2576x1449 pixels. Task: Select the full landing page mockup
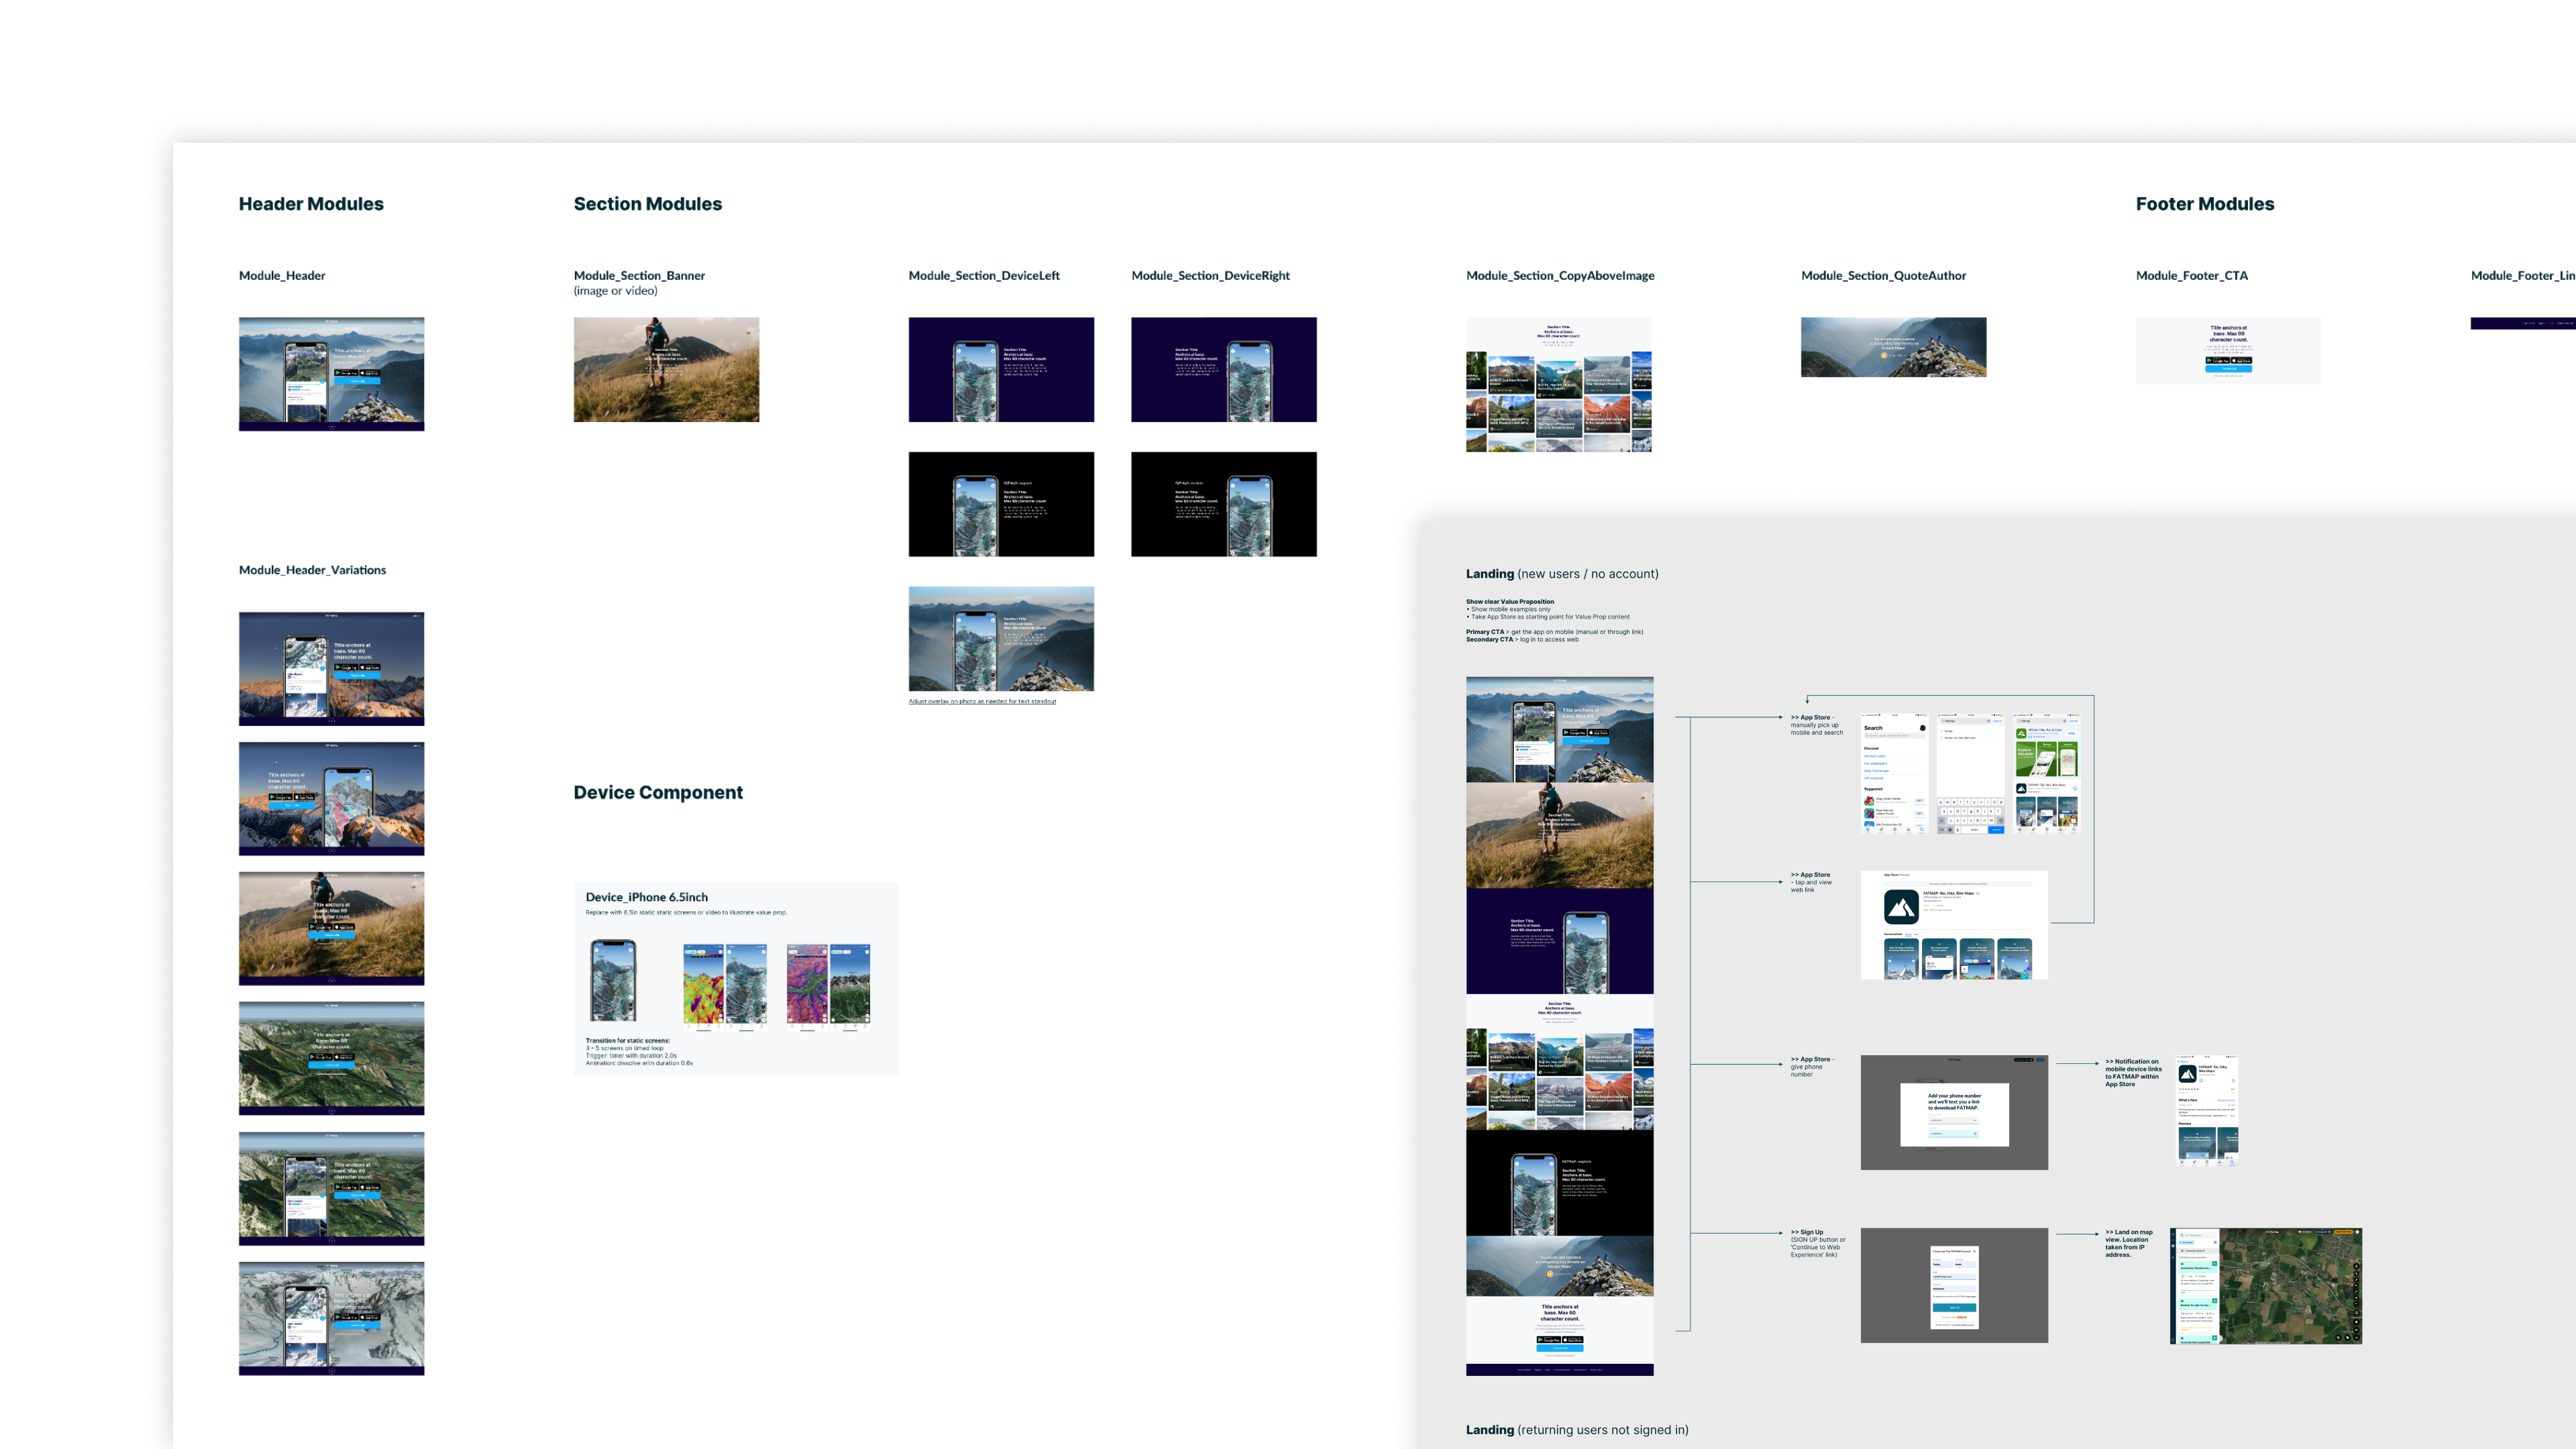click(1559, 1026)
